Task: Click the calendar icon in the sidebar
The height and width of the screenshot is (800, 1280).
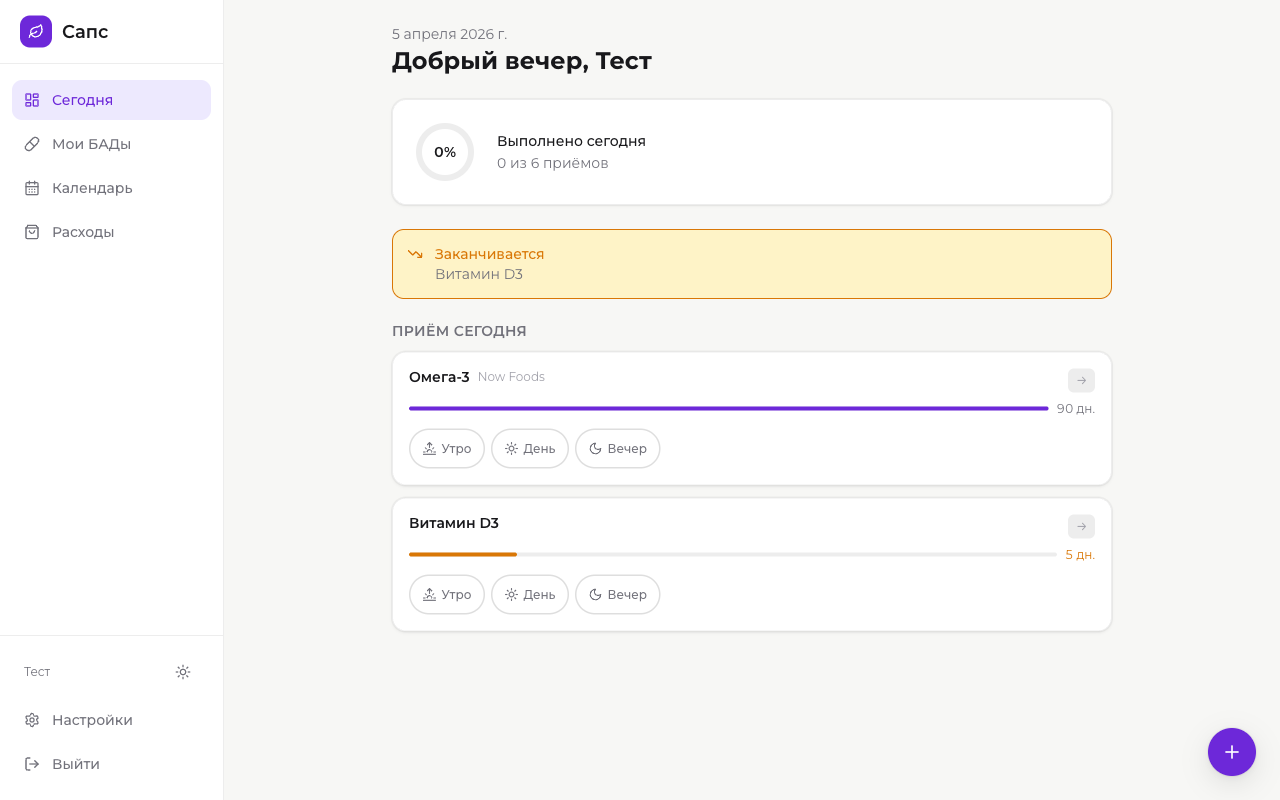Action: click(x=32, y=188)
